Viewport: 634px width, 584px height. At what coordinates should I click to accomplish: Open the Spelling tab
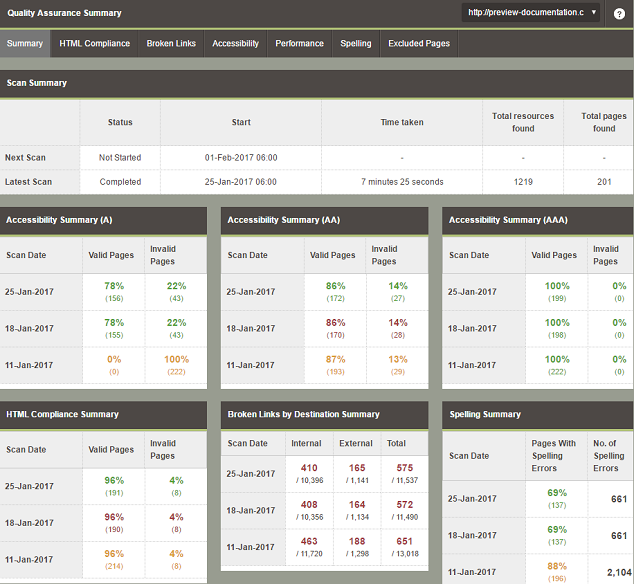356,43
